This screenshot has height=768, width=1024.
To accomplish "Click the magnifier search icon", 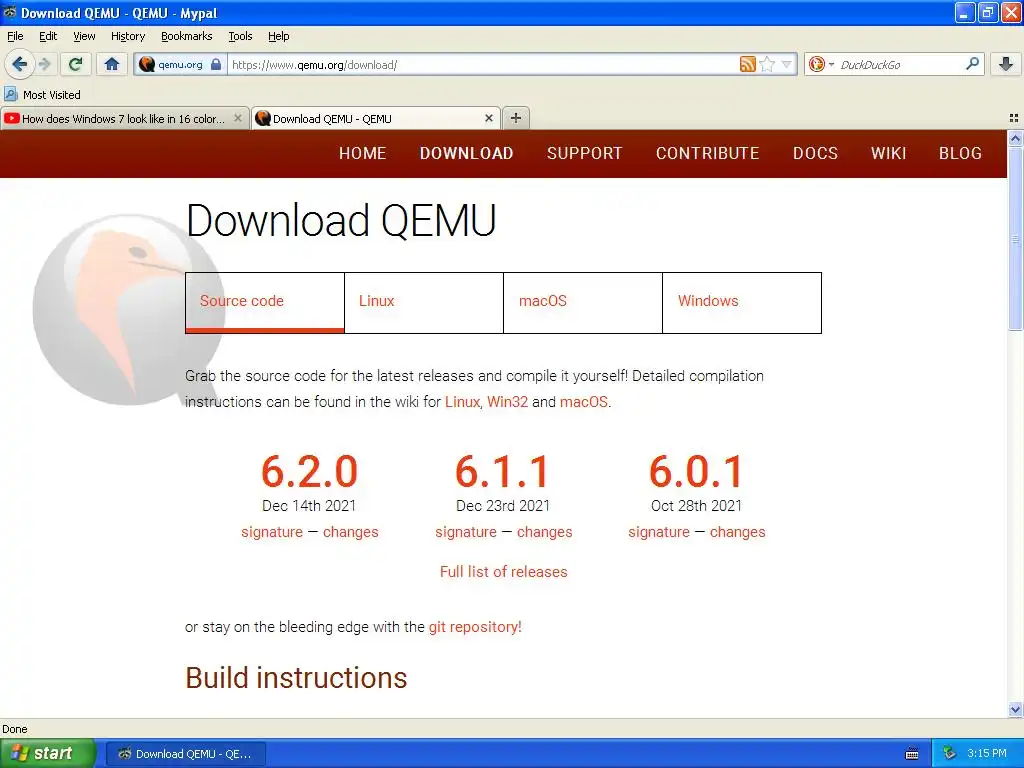I will (972, 64).
